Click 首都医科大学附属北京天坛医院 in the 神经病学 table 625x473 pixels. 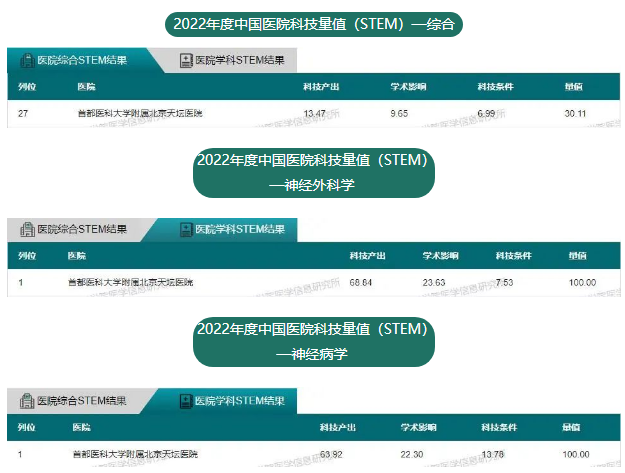(x=135, y=454)
